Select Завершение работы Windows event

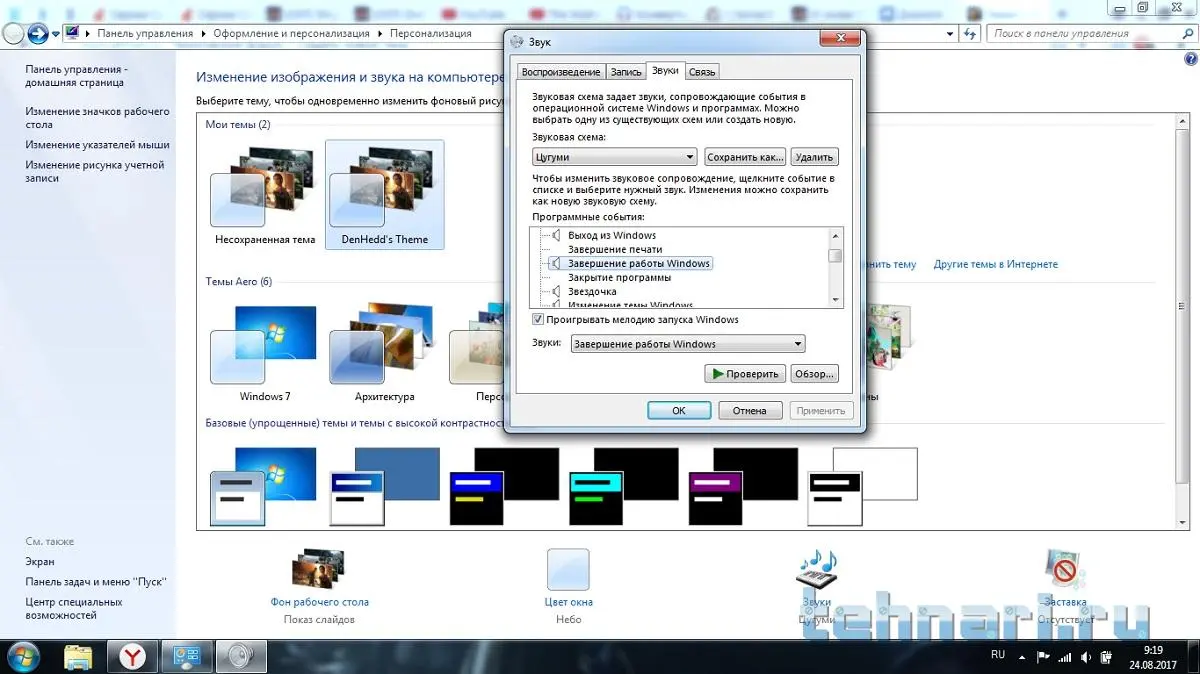[x=638, y=264]
